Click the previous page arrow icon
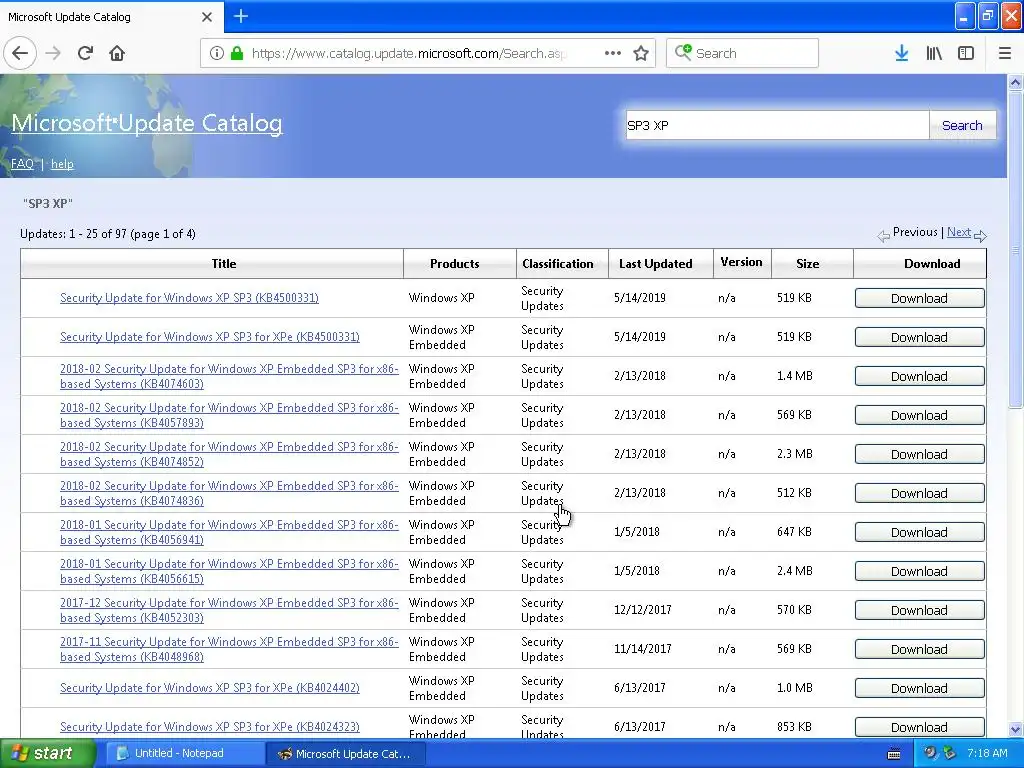This screenshot has height=768, width=1024. pos(883,236)
